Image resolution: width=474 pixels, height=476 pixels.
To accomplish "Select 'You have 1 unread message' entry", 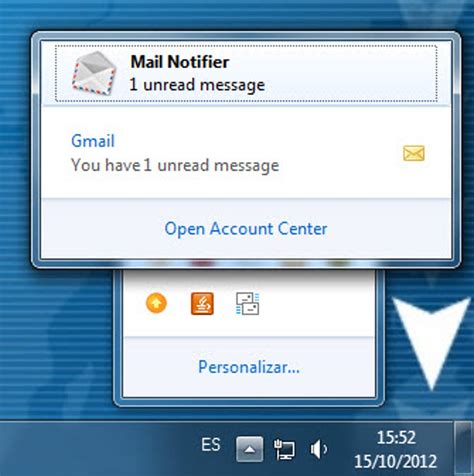I will pos(175,166).
